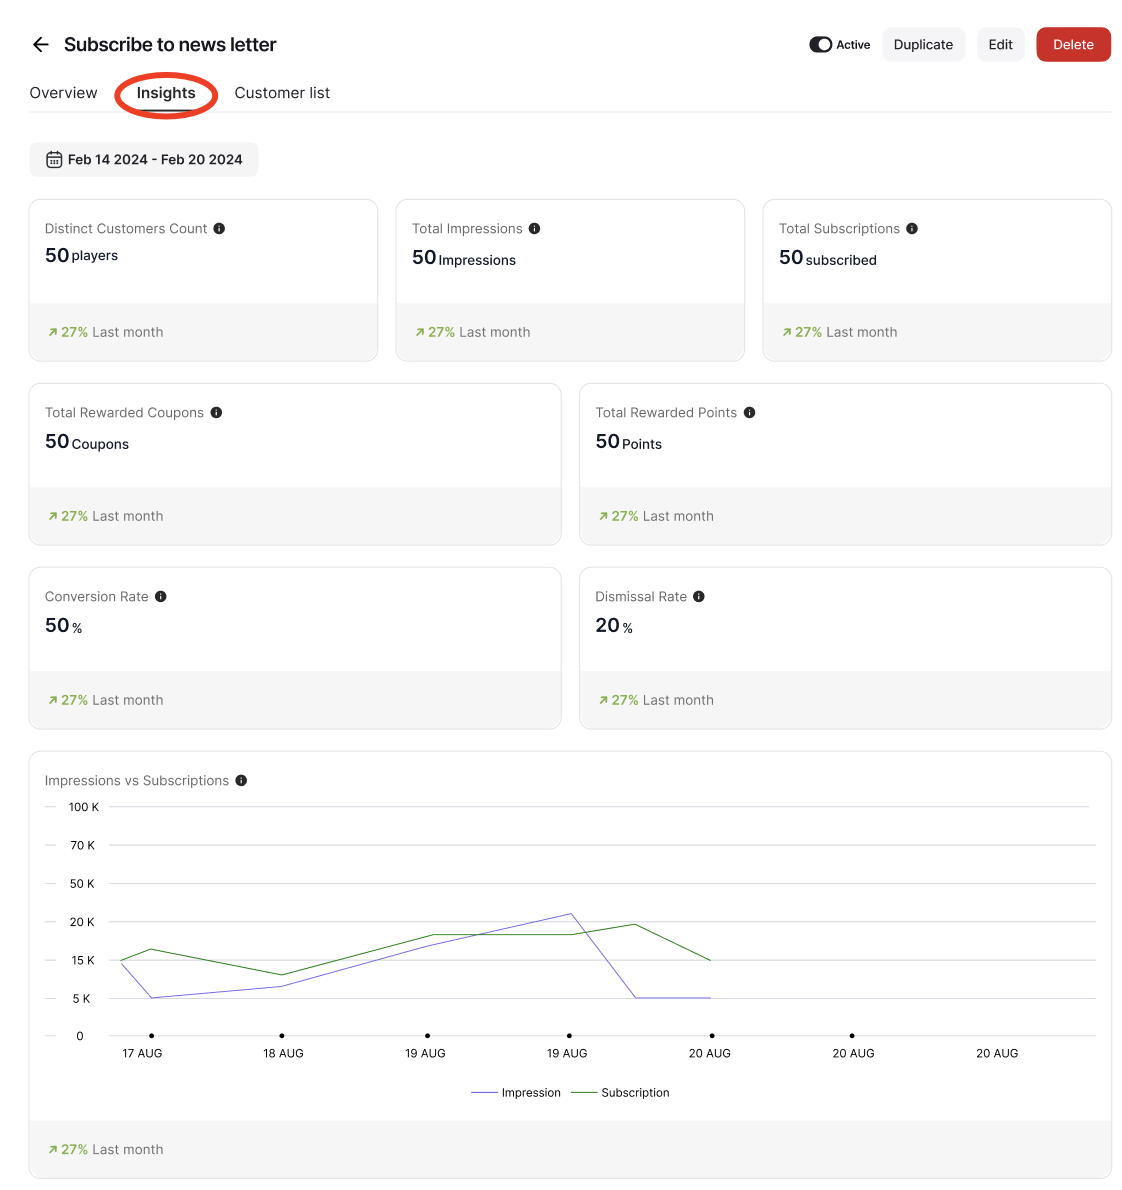
Task: View the Dismissal Rate info tooltip
Action: coord(698,596)
